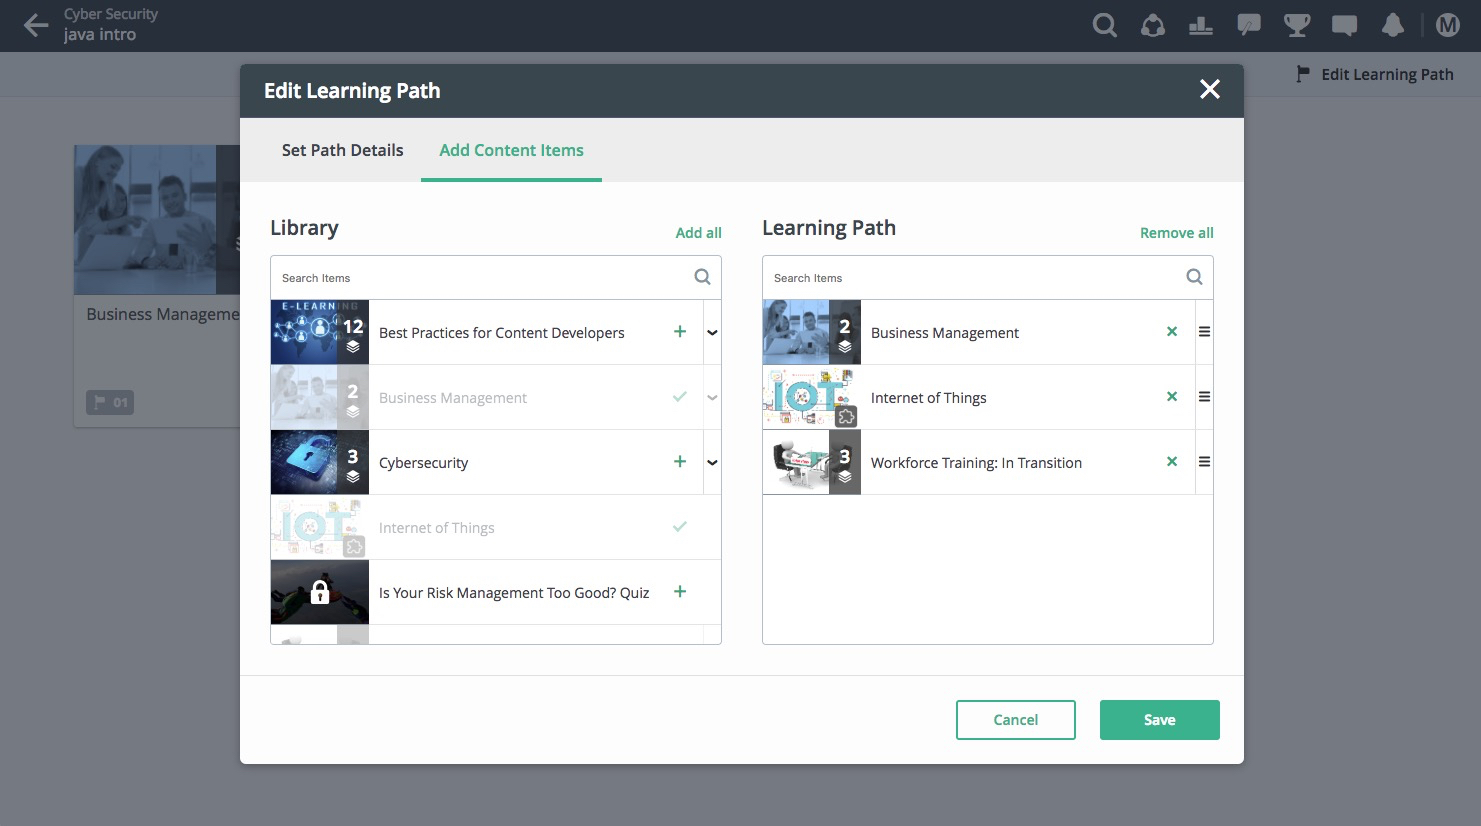Open the trophy achievements icon

[1297, 26]
